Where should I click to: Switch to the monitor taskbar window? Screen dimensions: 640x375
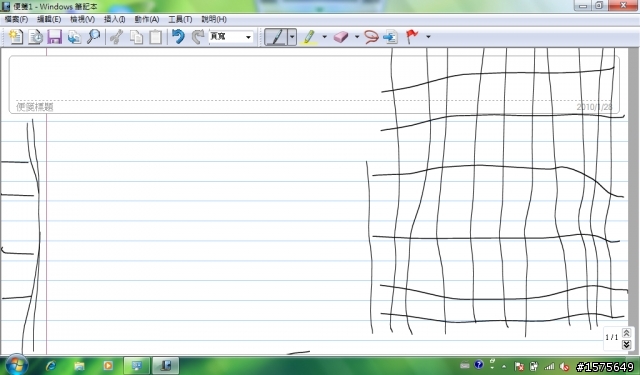pyautogui.click(x=137, y=365)
